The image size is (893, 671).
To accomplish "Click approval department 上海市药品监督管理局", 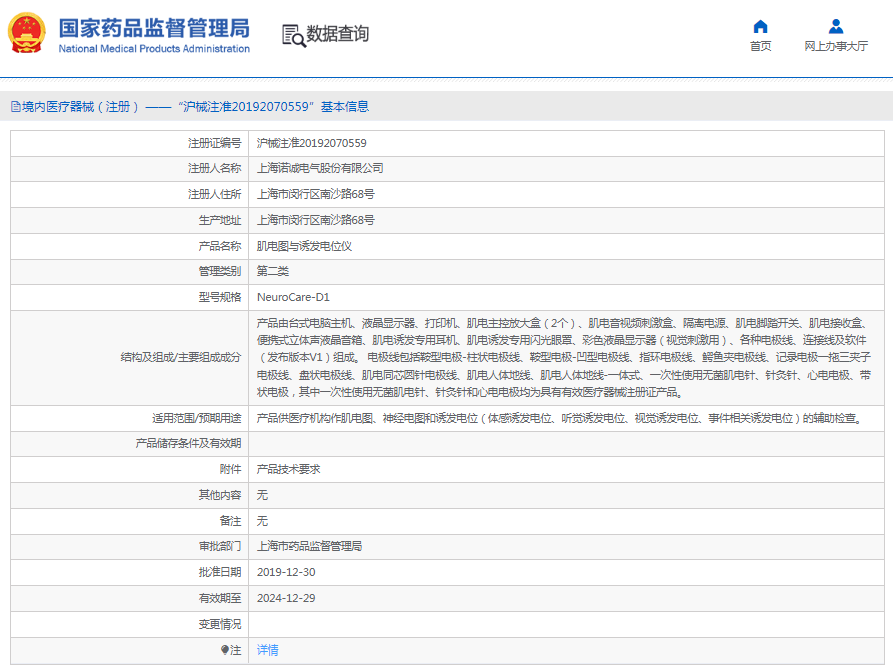I will 309,546.
